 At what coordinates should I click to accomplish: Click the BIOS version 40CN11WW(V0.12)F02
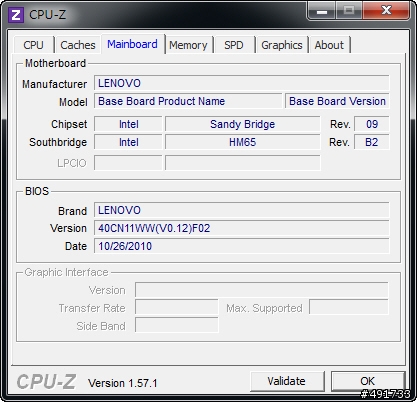pyautogui.click(x=242, y=228)
